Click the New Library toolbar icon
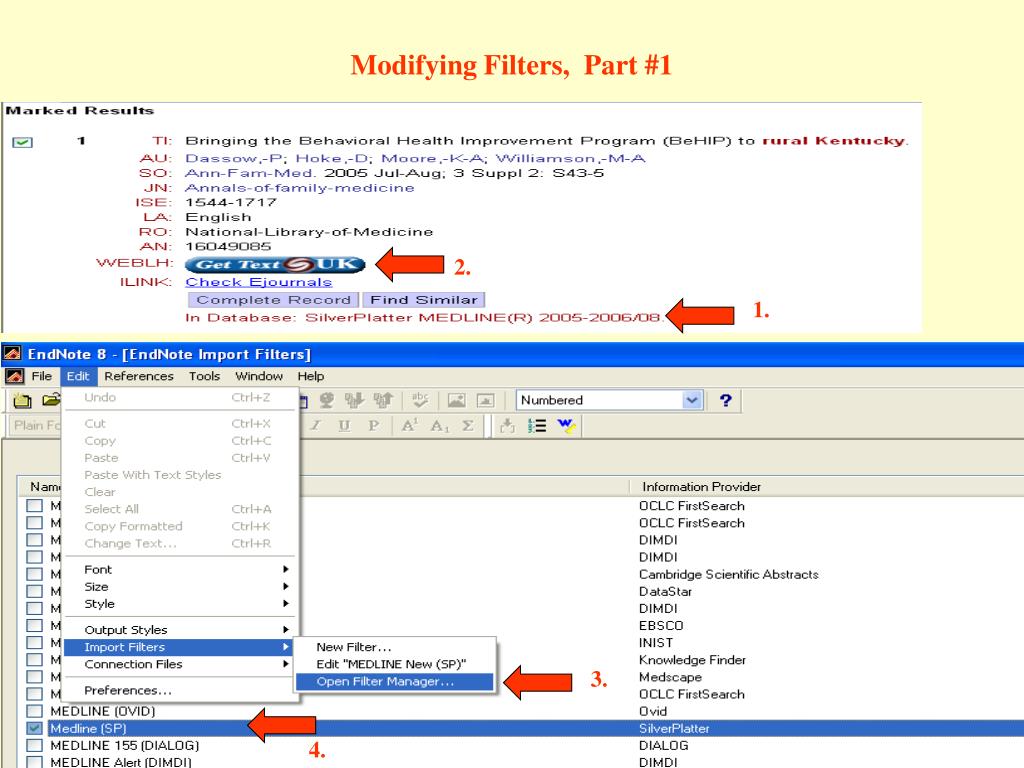The width and height of the screenshot is (1024, 768). pos(22,400)
